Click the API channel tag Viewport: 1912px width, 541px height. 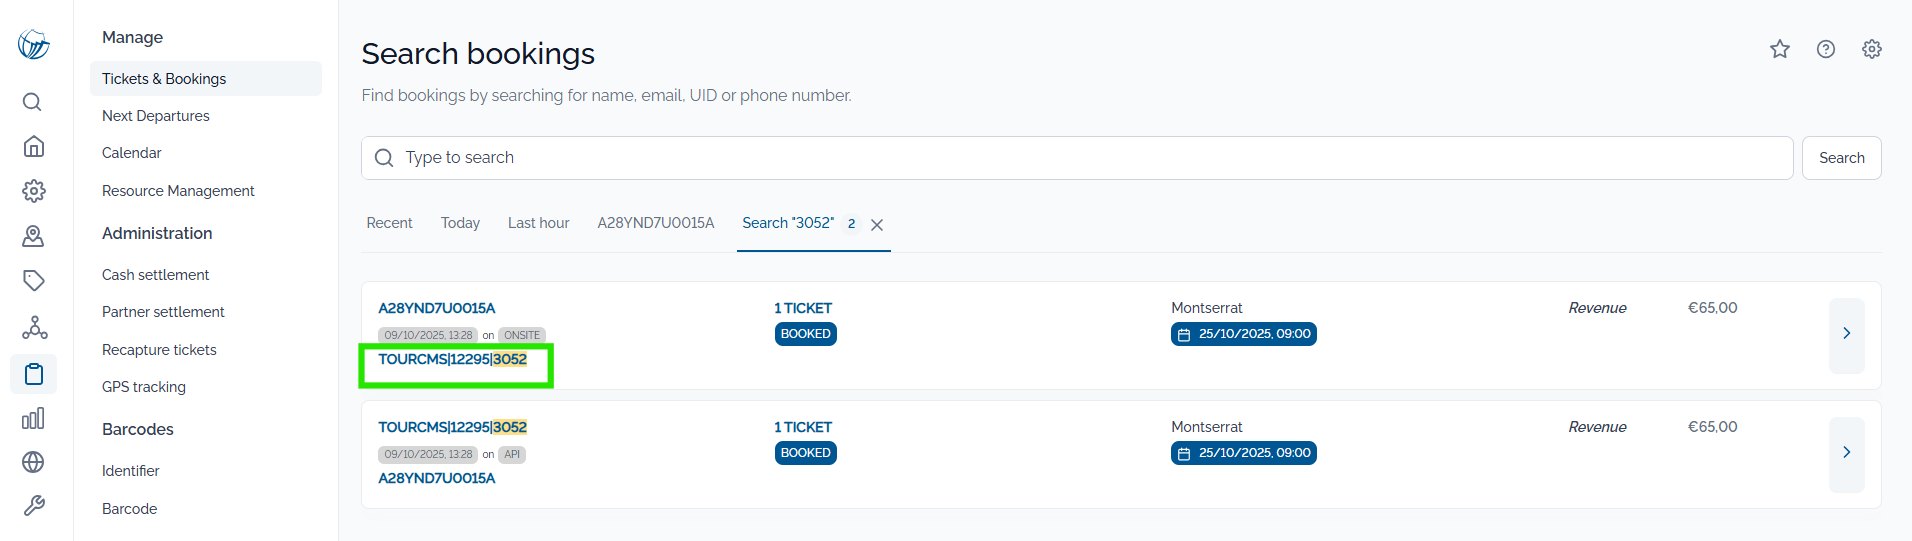click(512, 454)
